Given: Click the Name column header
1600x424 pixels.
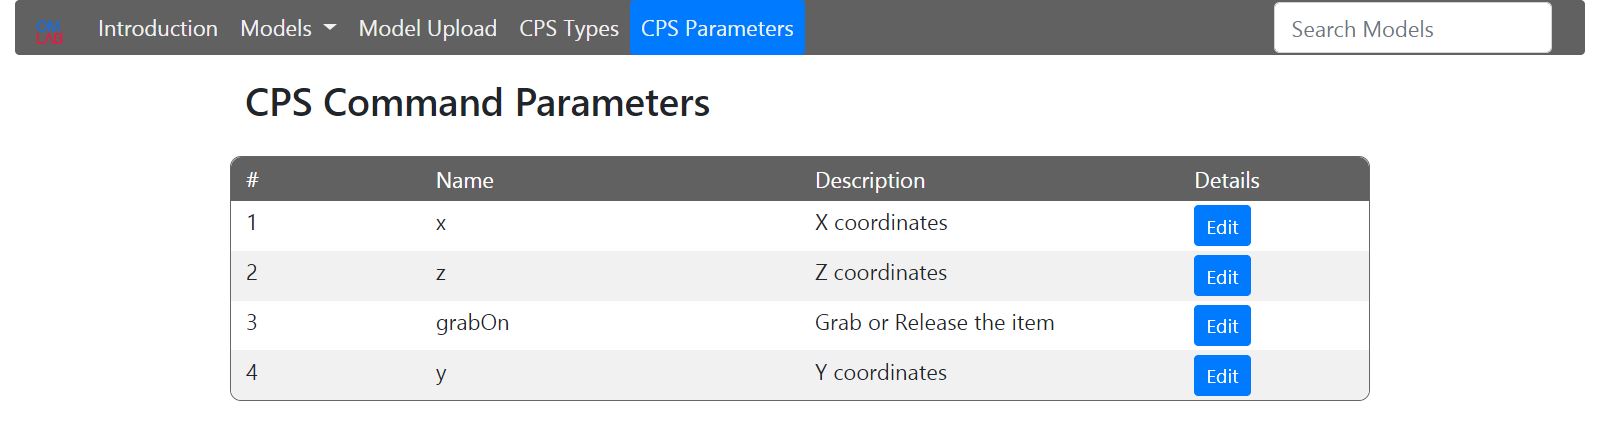Looking at the screenshot, I should point(465,180).
